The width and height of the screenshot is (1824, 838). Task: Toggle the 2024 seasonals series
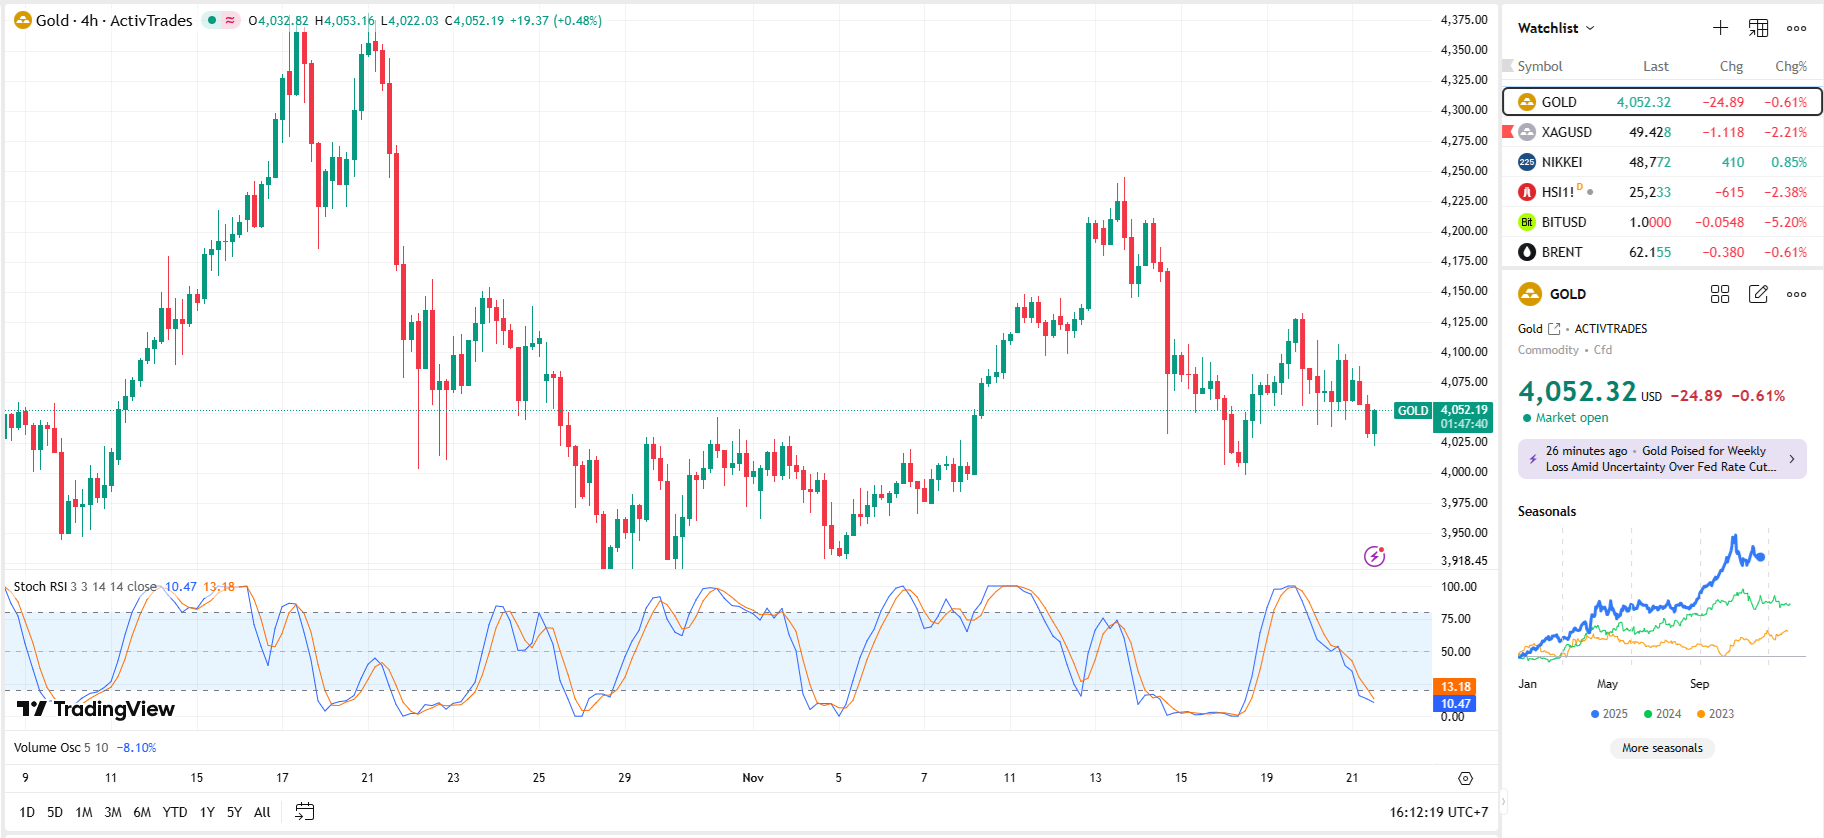pyautogui.click(x=1662, y=714)
